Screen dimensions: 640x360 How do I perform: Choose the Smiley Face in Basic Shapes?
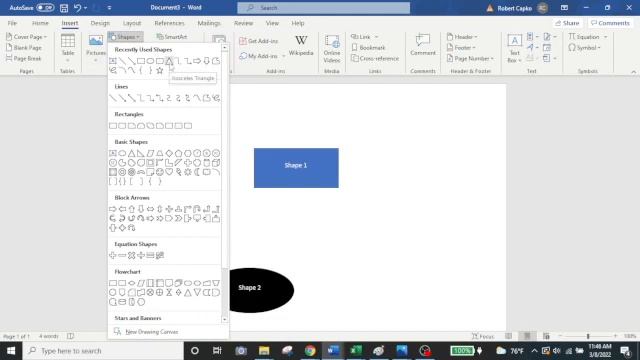click(160, 172)
